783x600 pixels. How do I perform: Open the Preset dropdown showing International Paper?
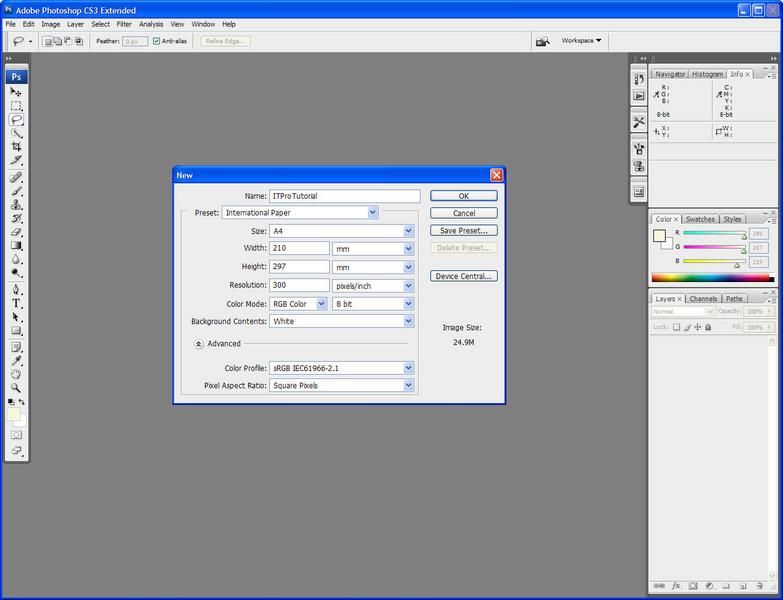point(300,213)
